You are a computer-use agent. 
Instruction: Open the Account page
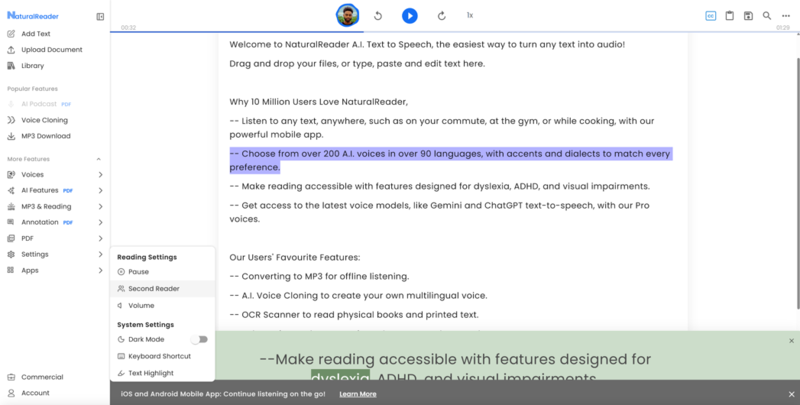coord(35,393)
